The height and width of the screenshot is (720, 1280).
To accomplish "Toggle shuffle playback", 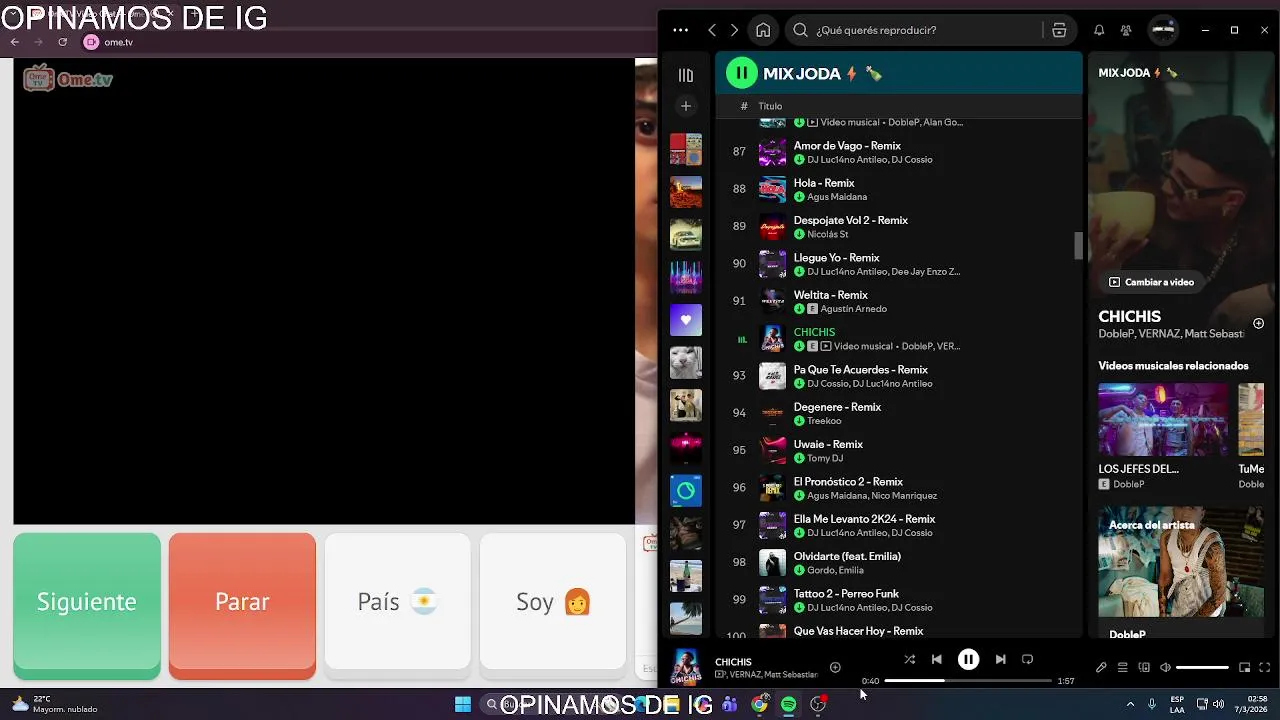I will 909,659.
